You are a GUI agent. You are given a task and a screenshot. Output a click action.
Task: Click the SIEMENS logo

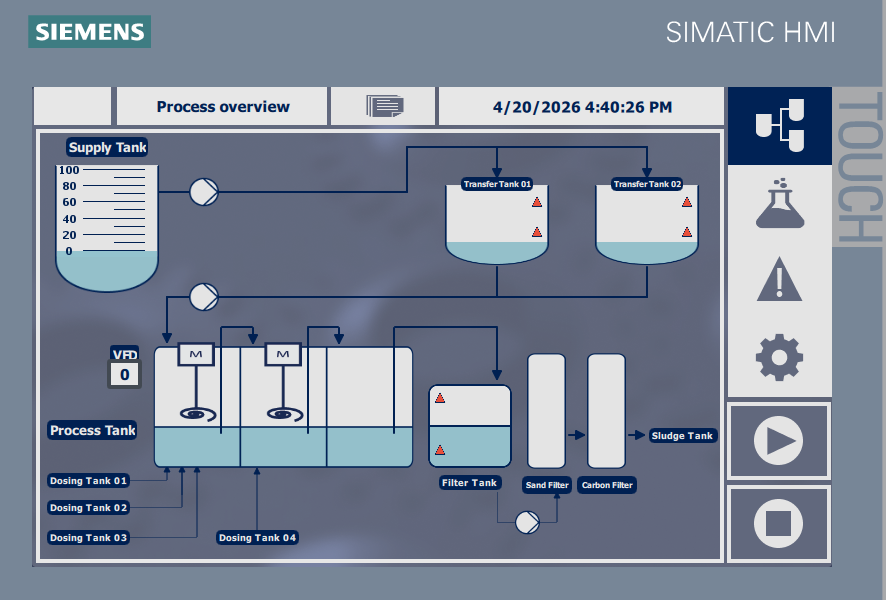89,32
